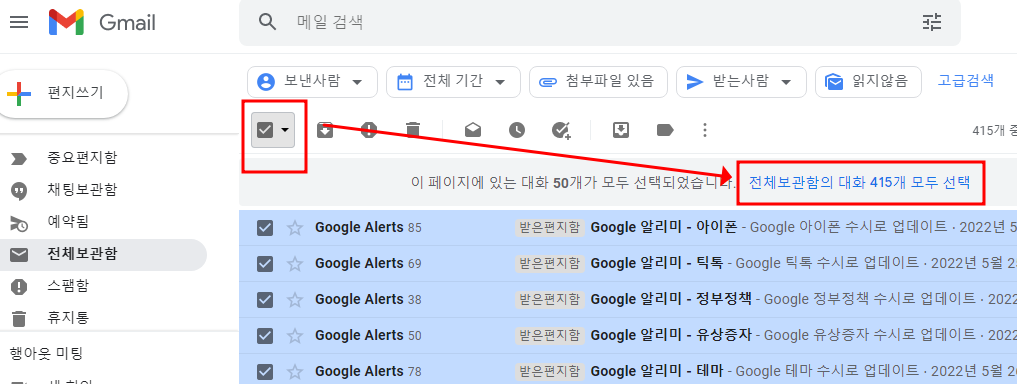Click the 전체보관함 envelope icon
The image size is (1017, 384).
19,255
